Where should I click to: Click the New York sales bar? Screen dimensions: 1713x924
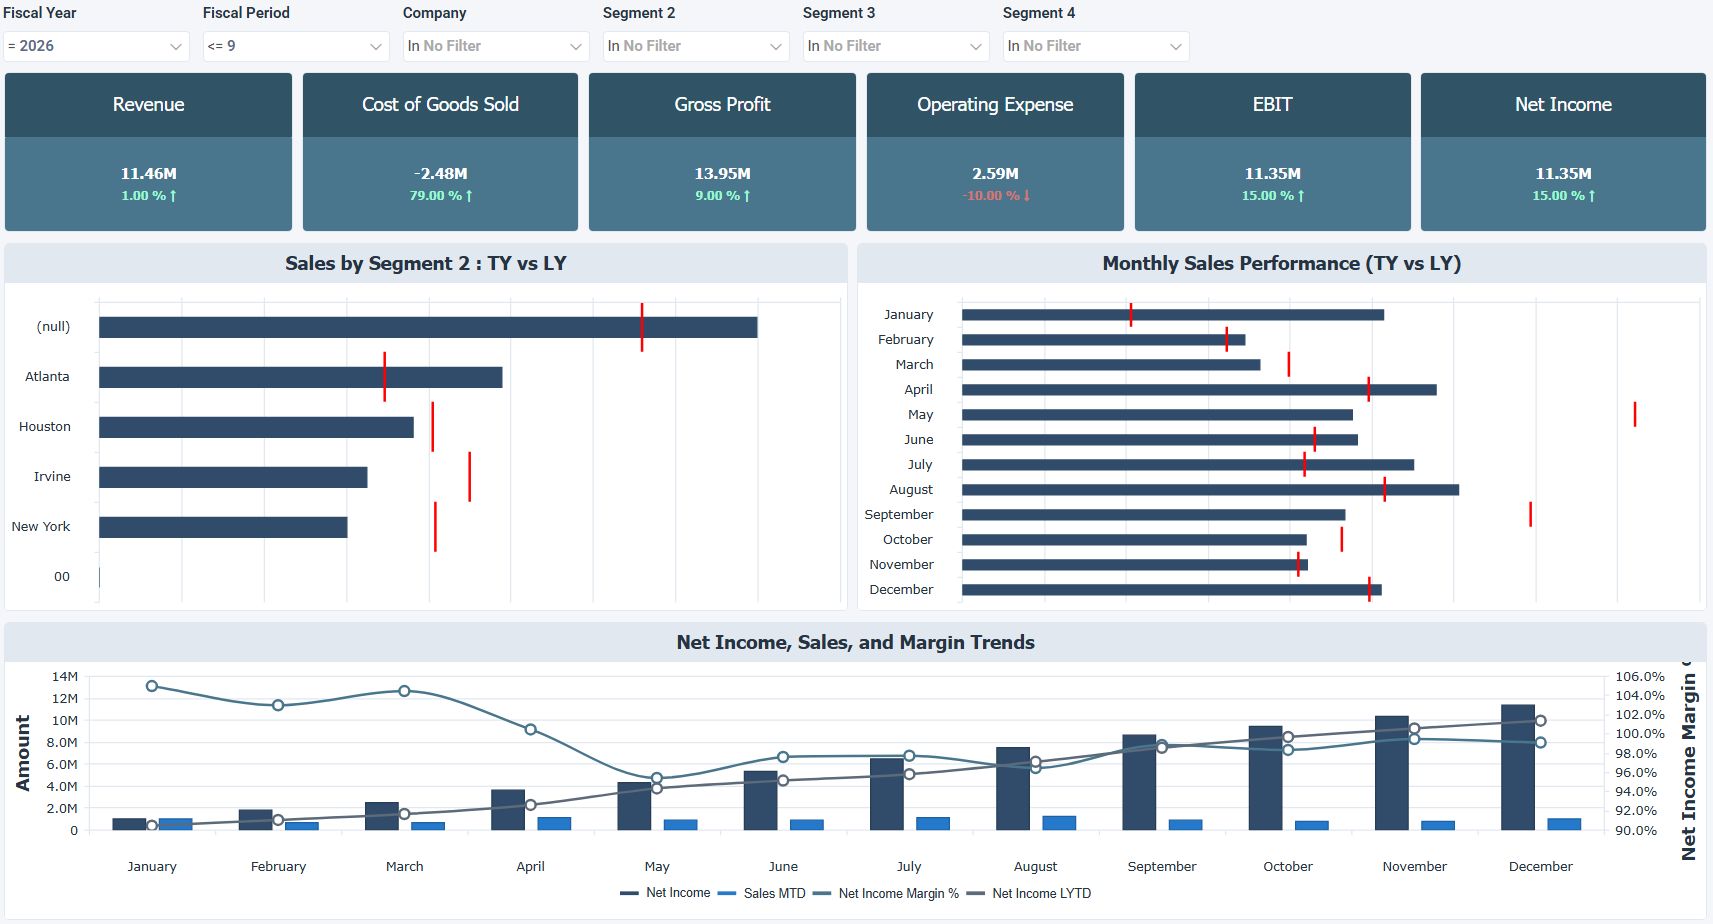pos(223,527)
